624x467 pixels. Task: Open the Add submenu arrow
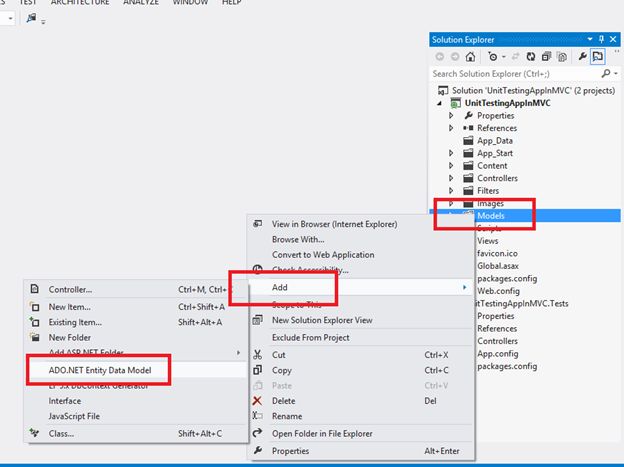464,287
